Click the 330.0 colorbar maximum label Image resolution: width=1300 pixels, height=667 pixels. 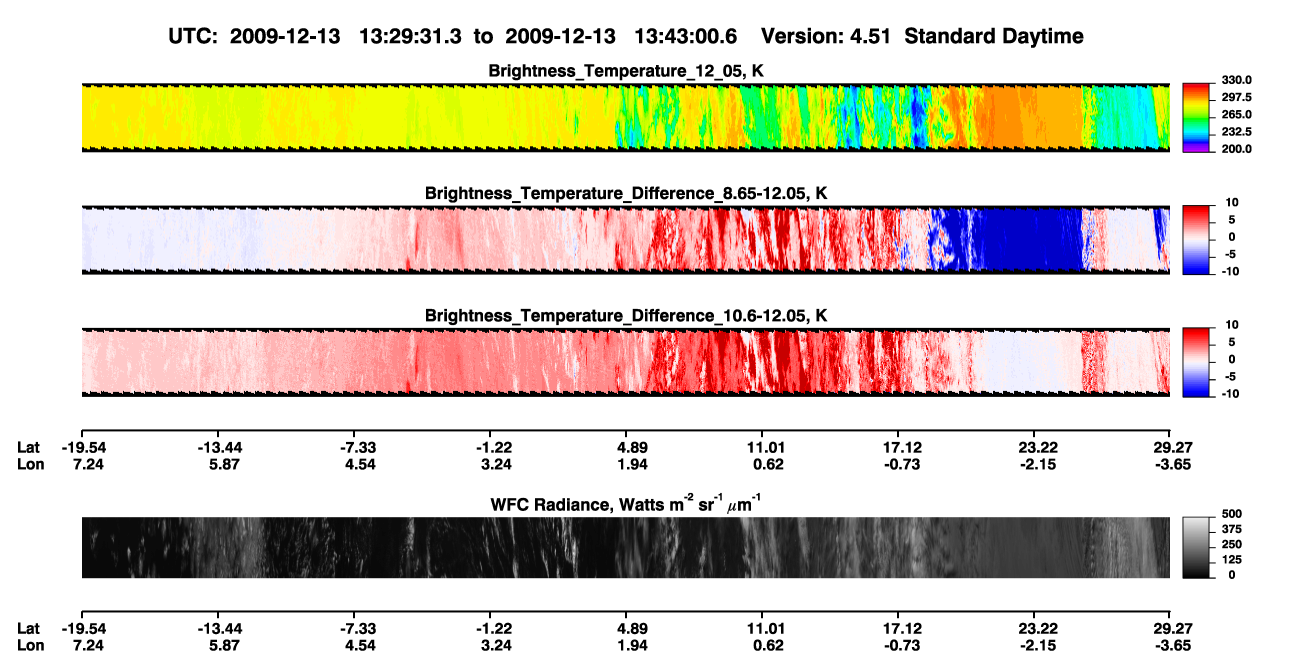click(1235, 80)
